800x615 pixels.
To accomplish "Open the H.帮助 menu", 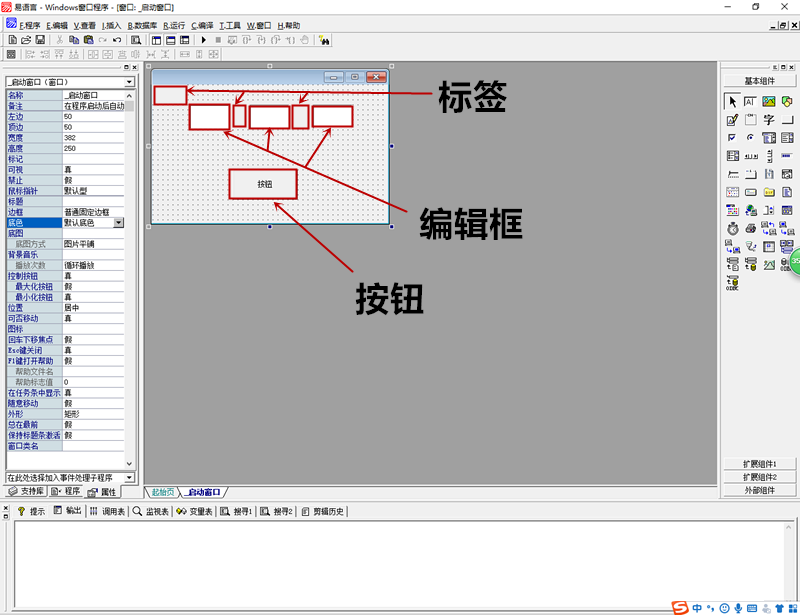I will (x=289, y=26).
